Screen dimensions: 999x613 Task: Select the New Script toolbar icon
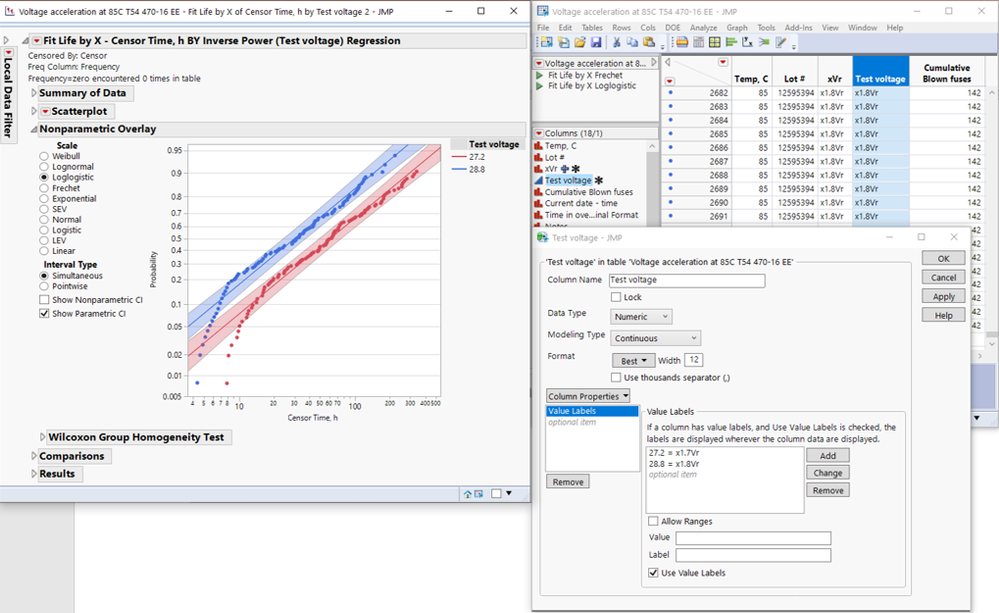pyautogui.click(x=563, y=42)
